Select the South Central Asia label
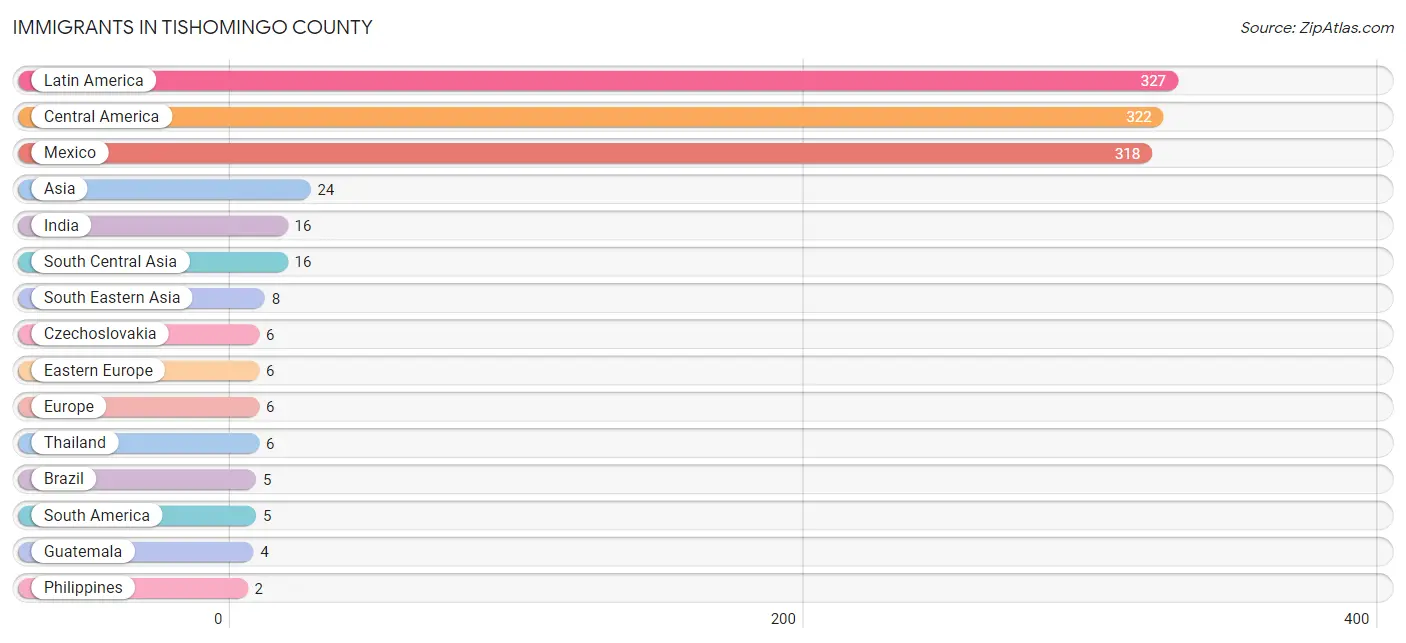The height and width of the screenshot is (643, 1406). tap(110, 261)
